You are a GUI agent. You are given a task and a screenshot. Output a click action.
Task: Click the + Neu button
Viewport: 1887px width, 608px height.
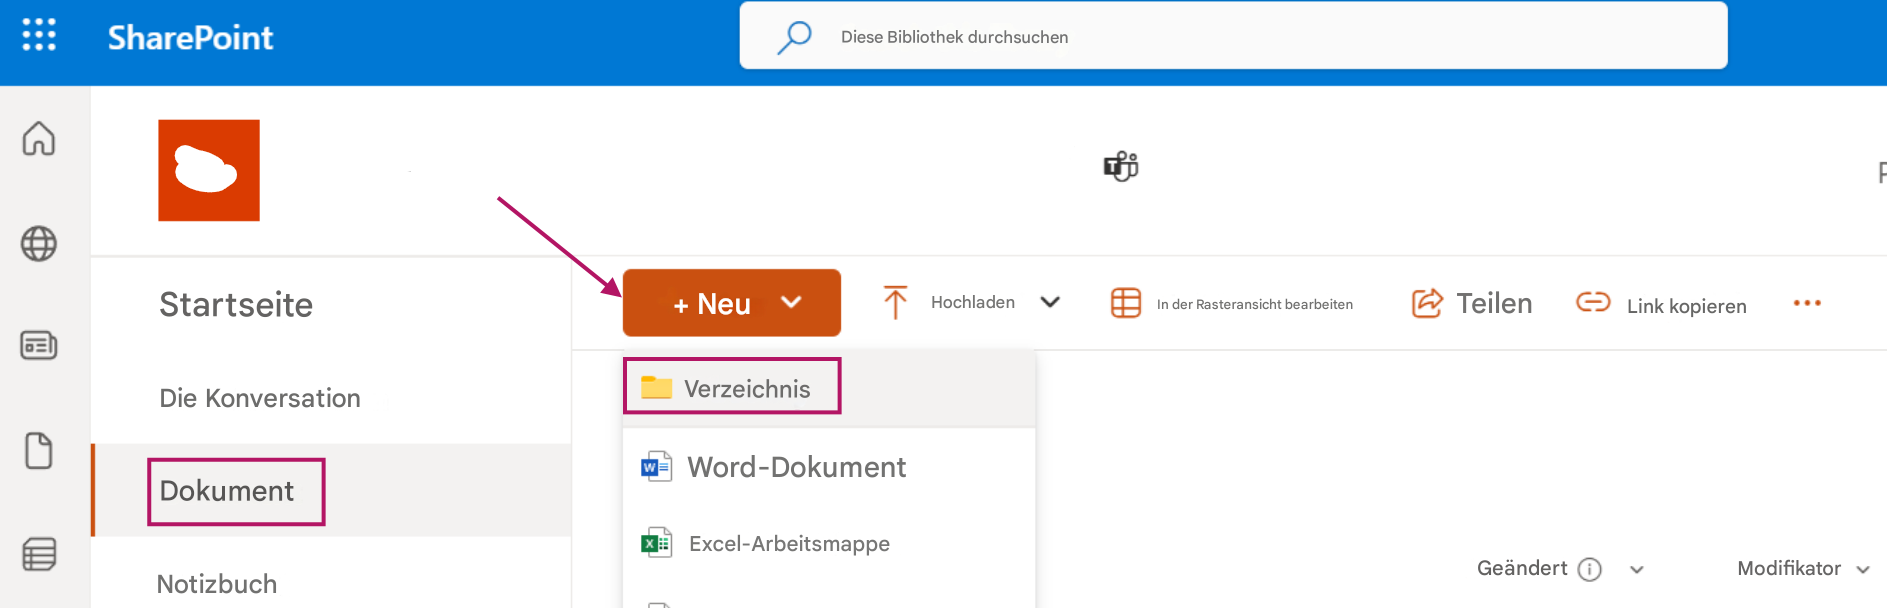pos(732,303)
